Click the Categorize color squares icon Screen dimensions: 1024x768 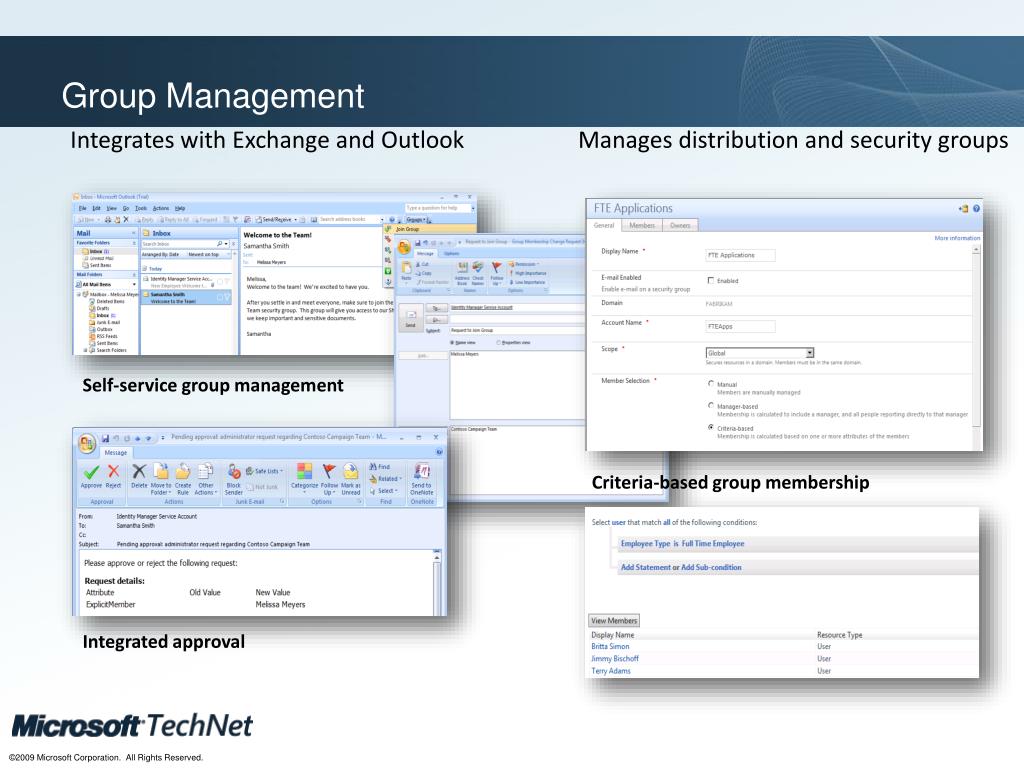point(304,471)
